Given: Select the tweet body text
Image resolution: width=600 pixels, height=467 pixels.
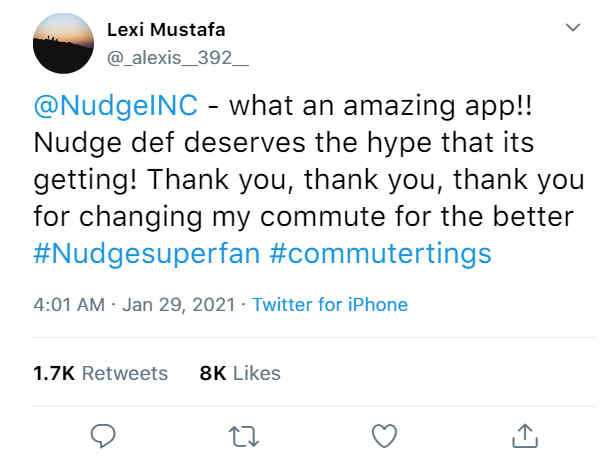Looking at the screenshot, I should 309,179.
